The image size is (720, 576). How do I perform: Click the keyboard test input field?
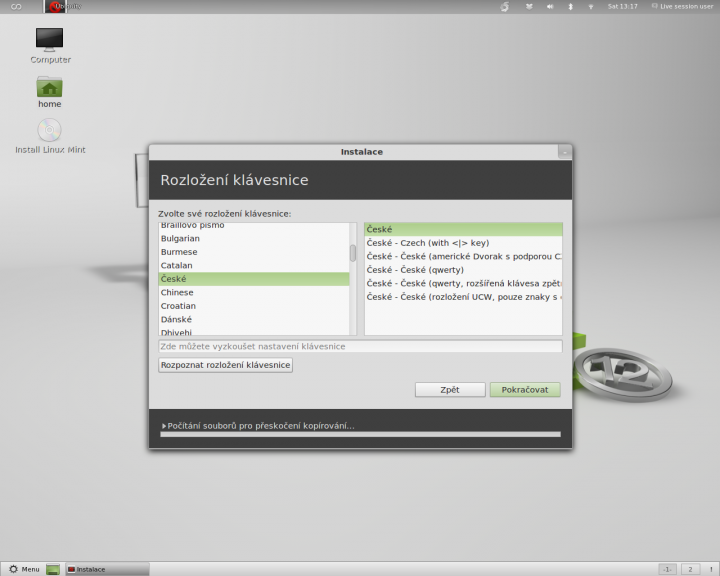[x=360, y=346]
